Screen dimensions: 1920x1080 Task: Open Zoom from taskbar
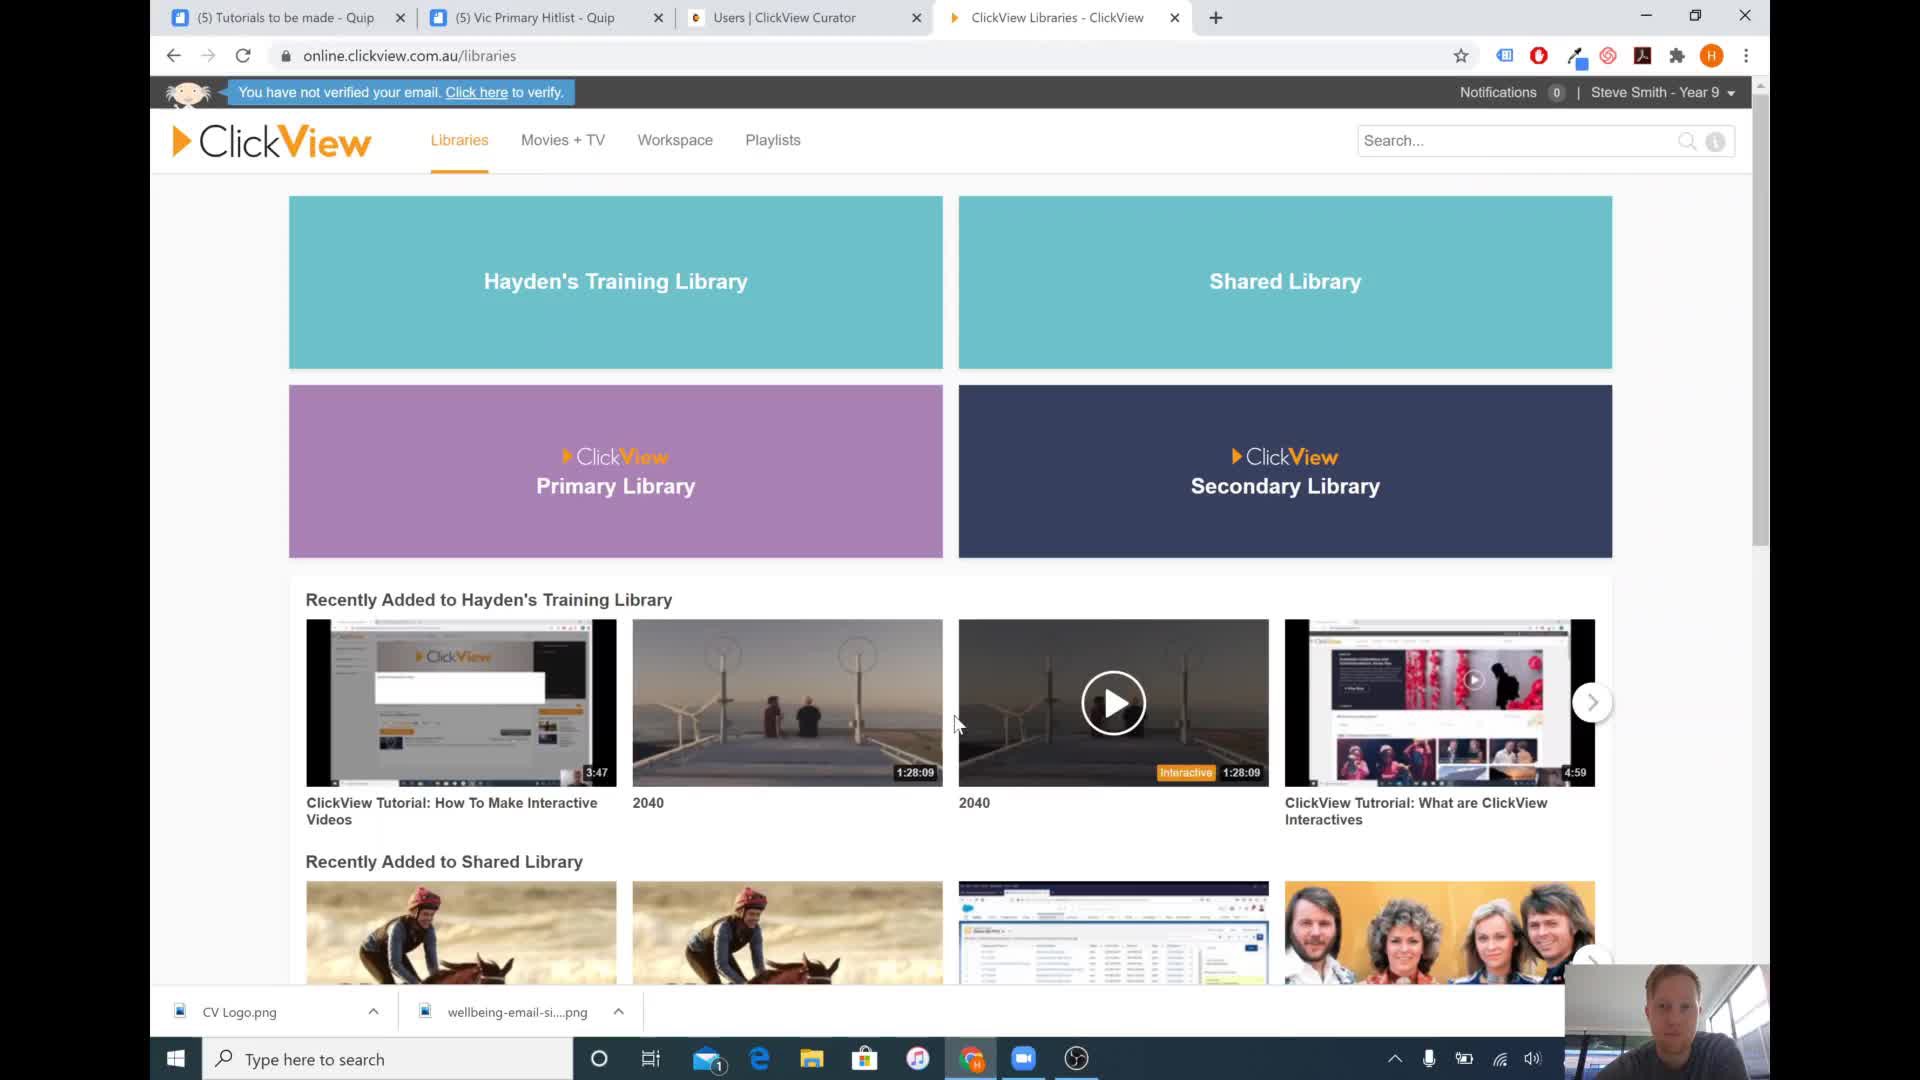tap(1023, 1059)
